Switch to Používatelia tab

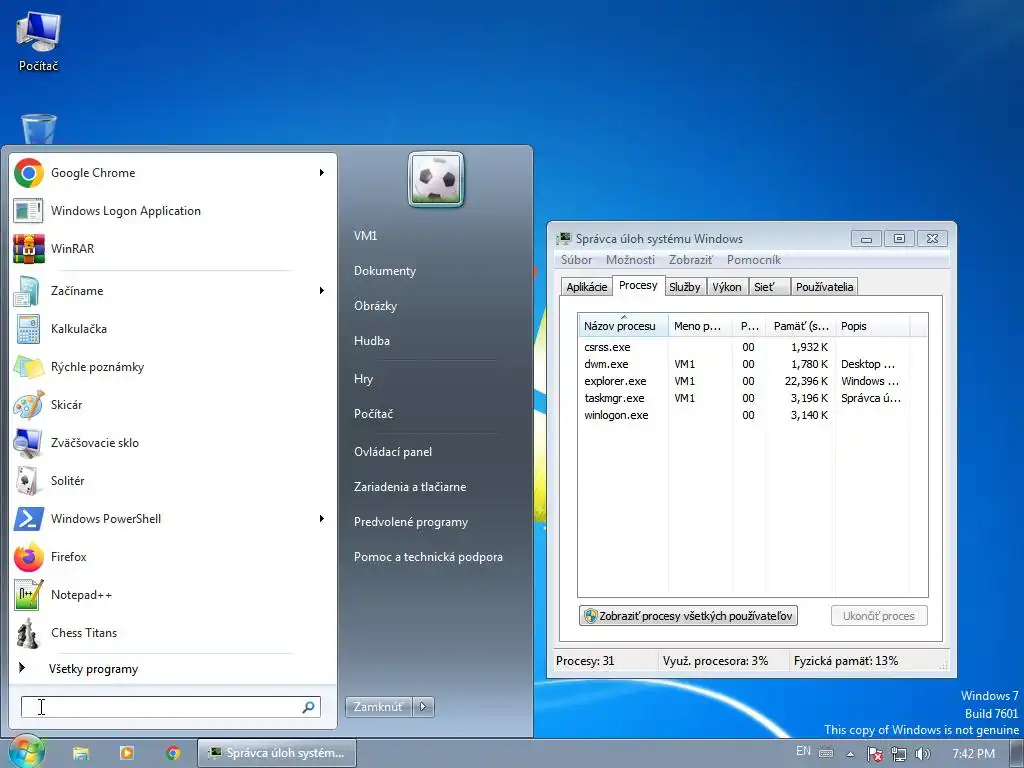pos(824,287)
